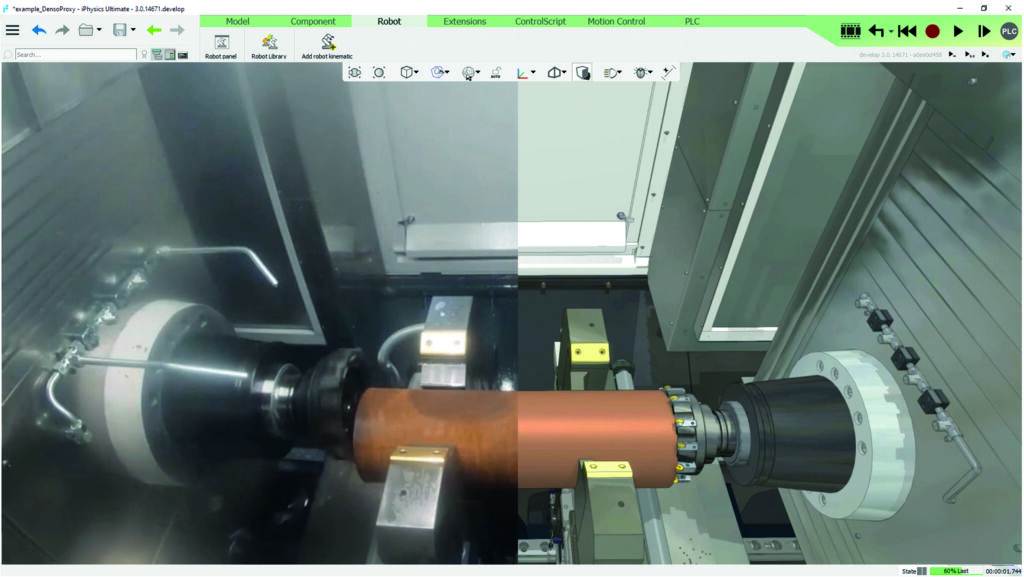Switch to the Motion Control tab
1024x577 pixels.
tap(616, 21)
